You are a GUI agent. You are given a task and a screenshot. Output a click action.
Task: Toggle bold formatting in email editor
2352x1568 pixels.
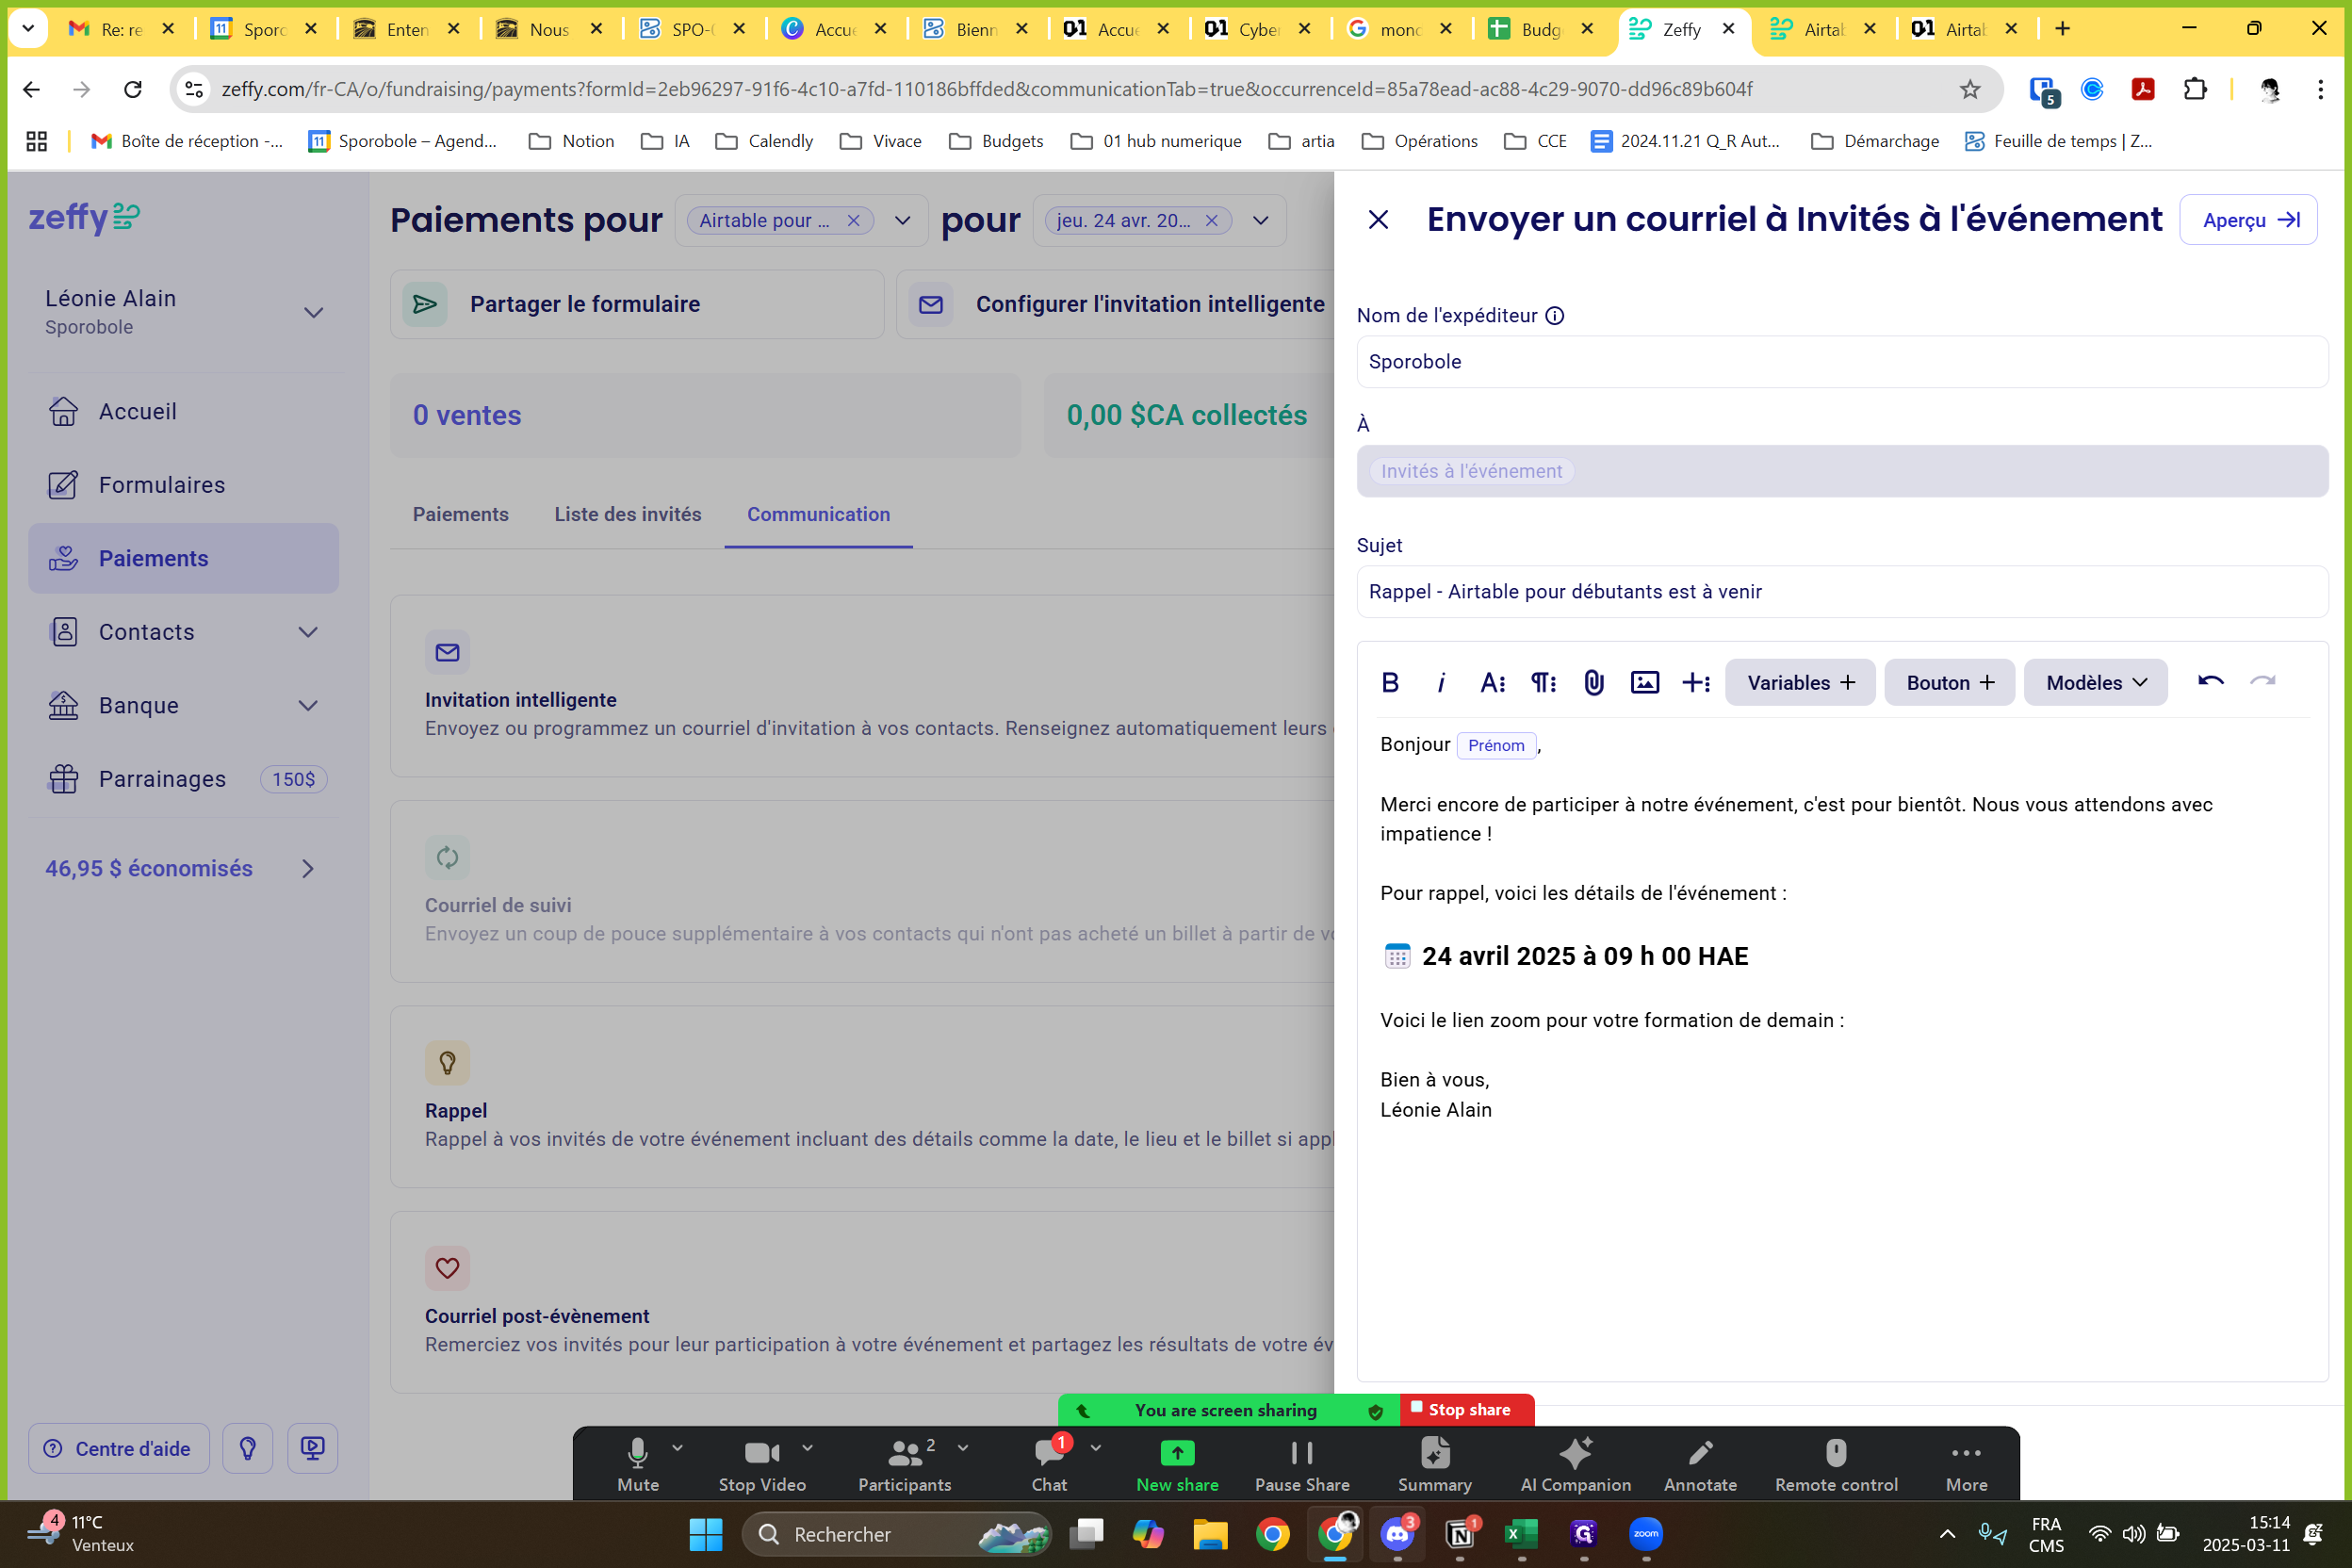[x=1390, y=682]
